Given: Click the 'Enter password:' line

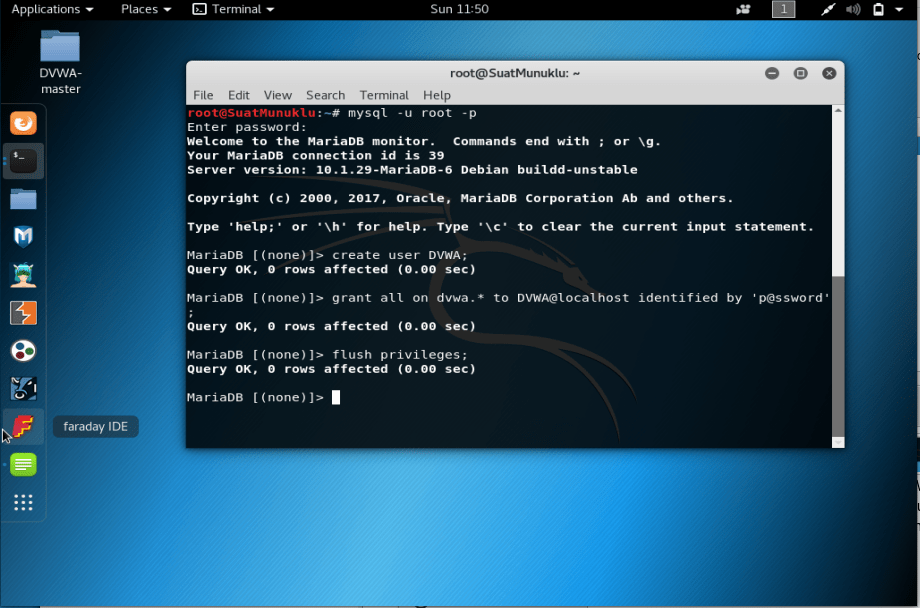Looking at the screenshot, I should (247, 127).
